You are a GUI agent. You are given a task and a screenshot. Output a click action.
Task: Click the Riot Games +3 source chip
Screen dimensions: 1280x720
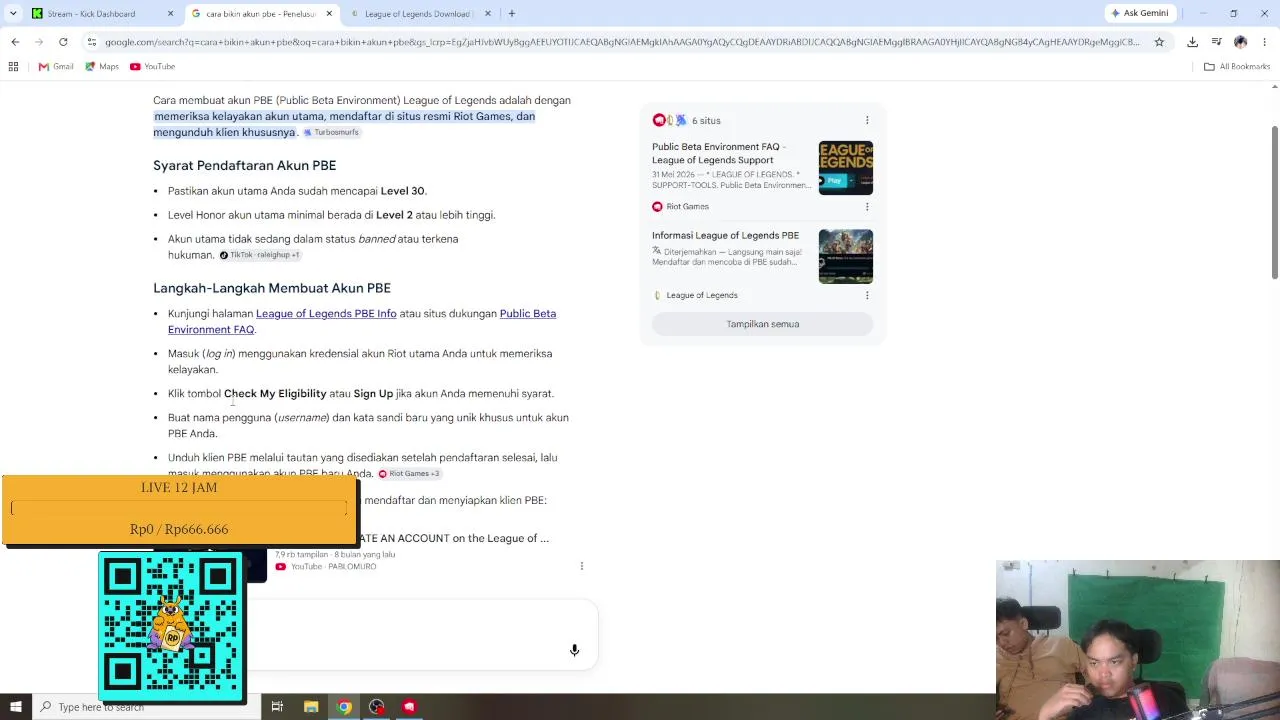(x=409, y=474)
